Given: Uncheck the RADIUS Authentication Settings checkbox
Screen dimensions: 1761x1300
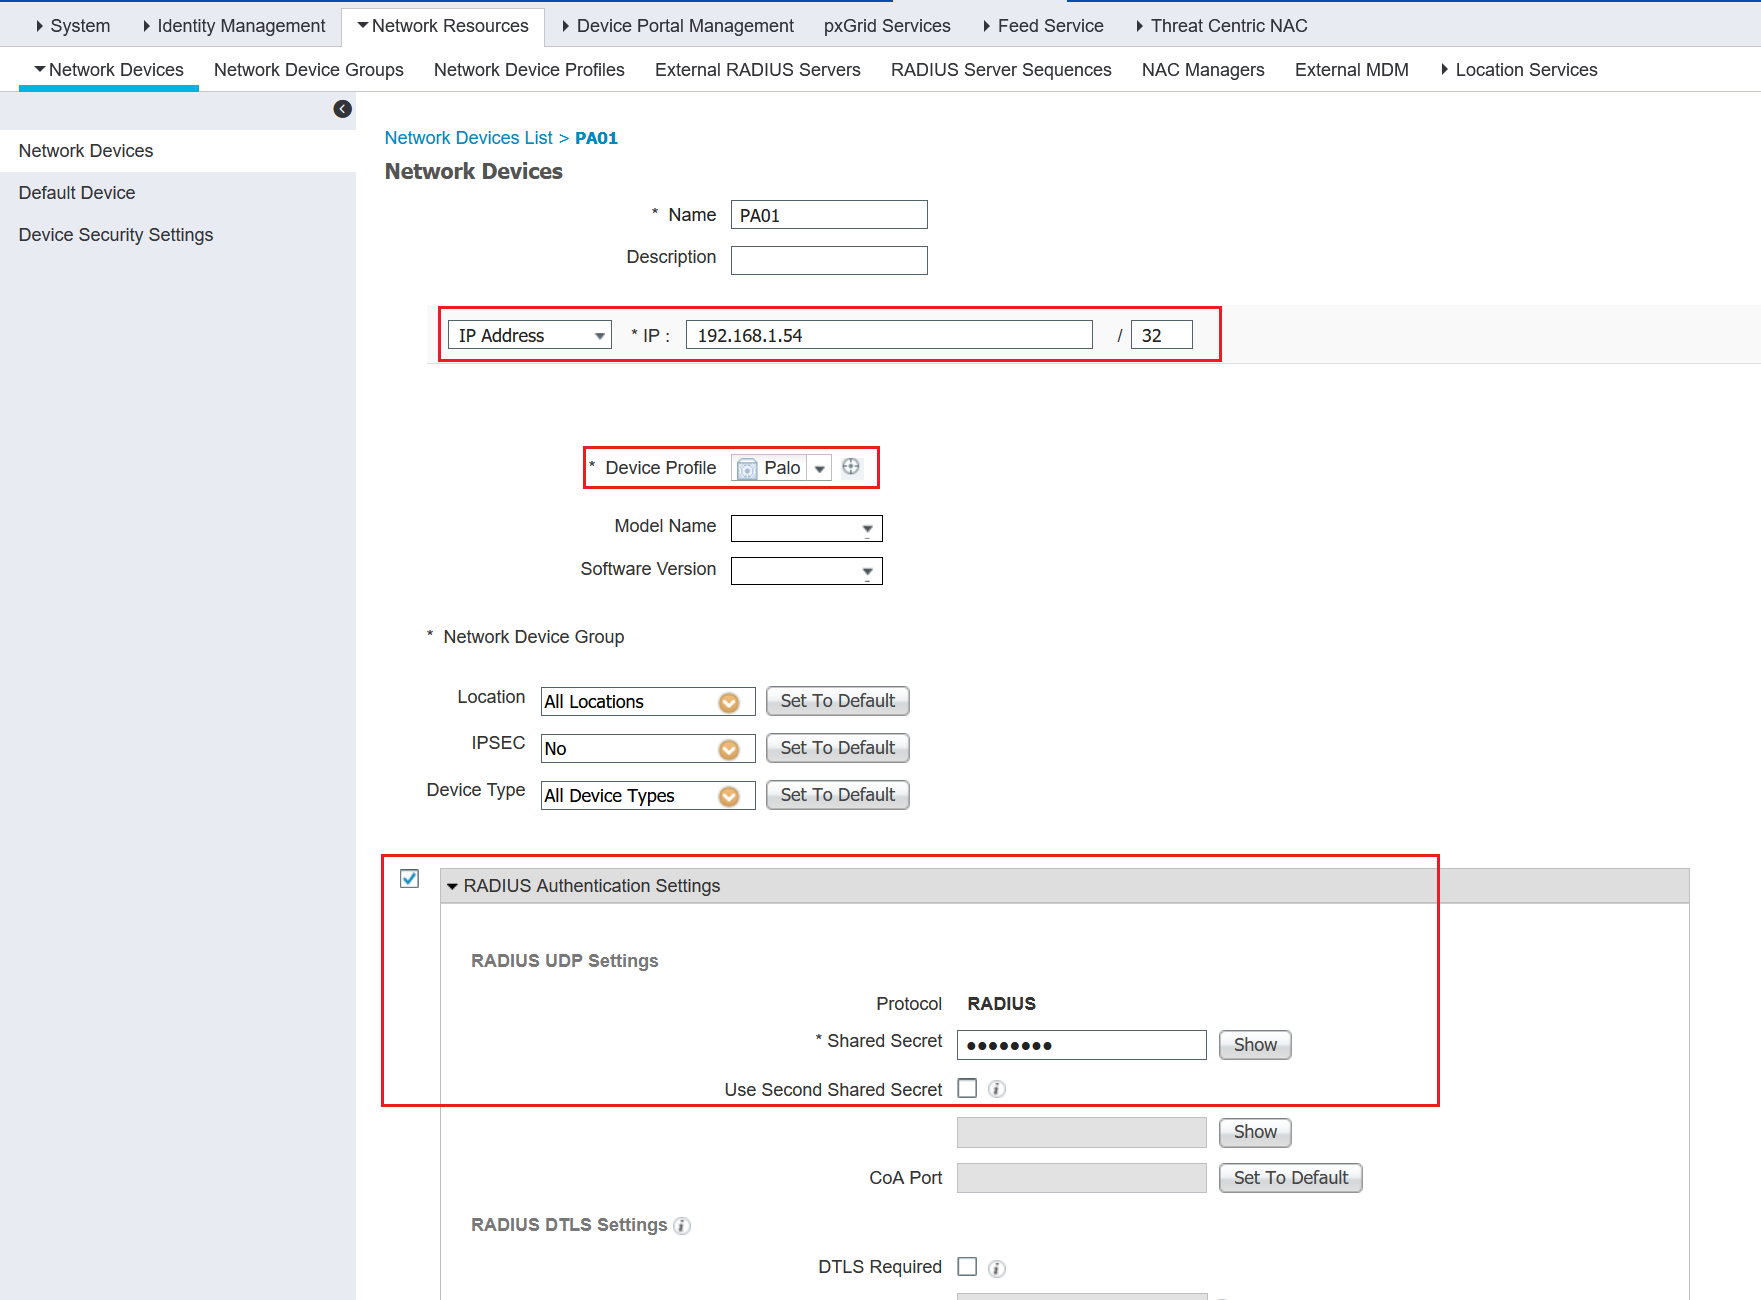Looking at the screenshot, I should (x=409, y=878).
